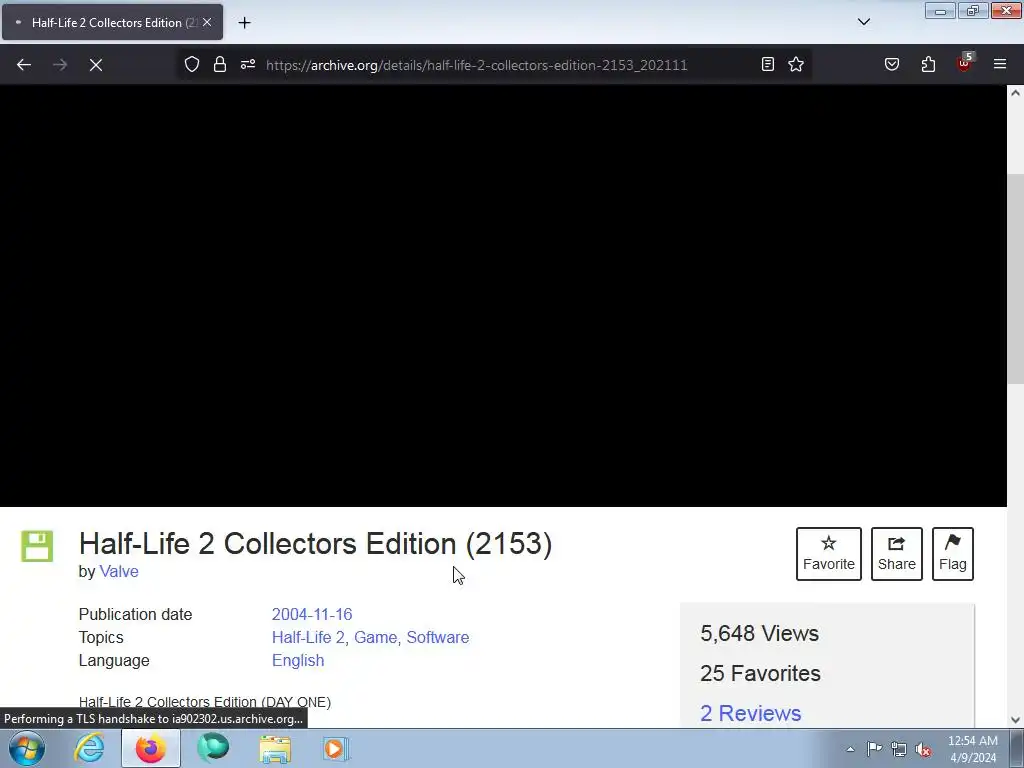The height and width of the screenshot is (768, 1024).
Task: Switch to Firefox taskbar button
Action: click(x=151, y=748)
